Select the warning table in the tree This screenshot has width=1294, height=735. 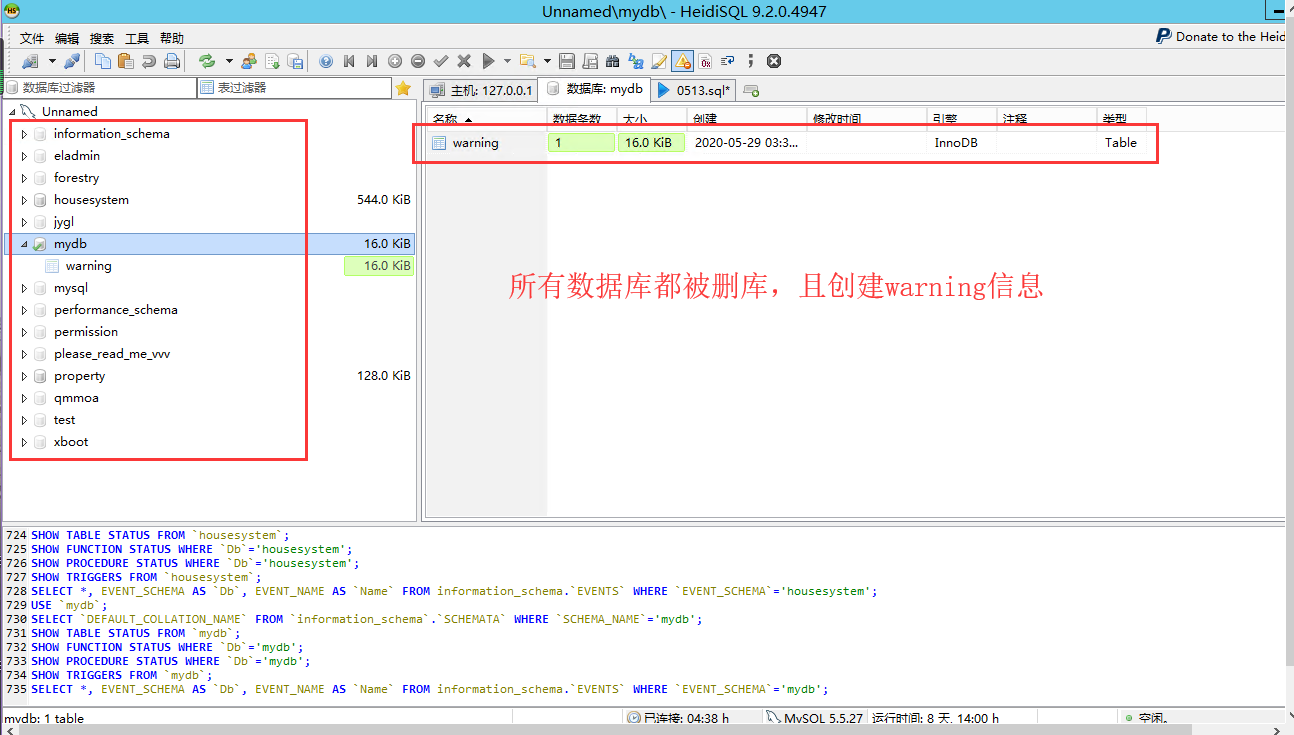point(88,266)
